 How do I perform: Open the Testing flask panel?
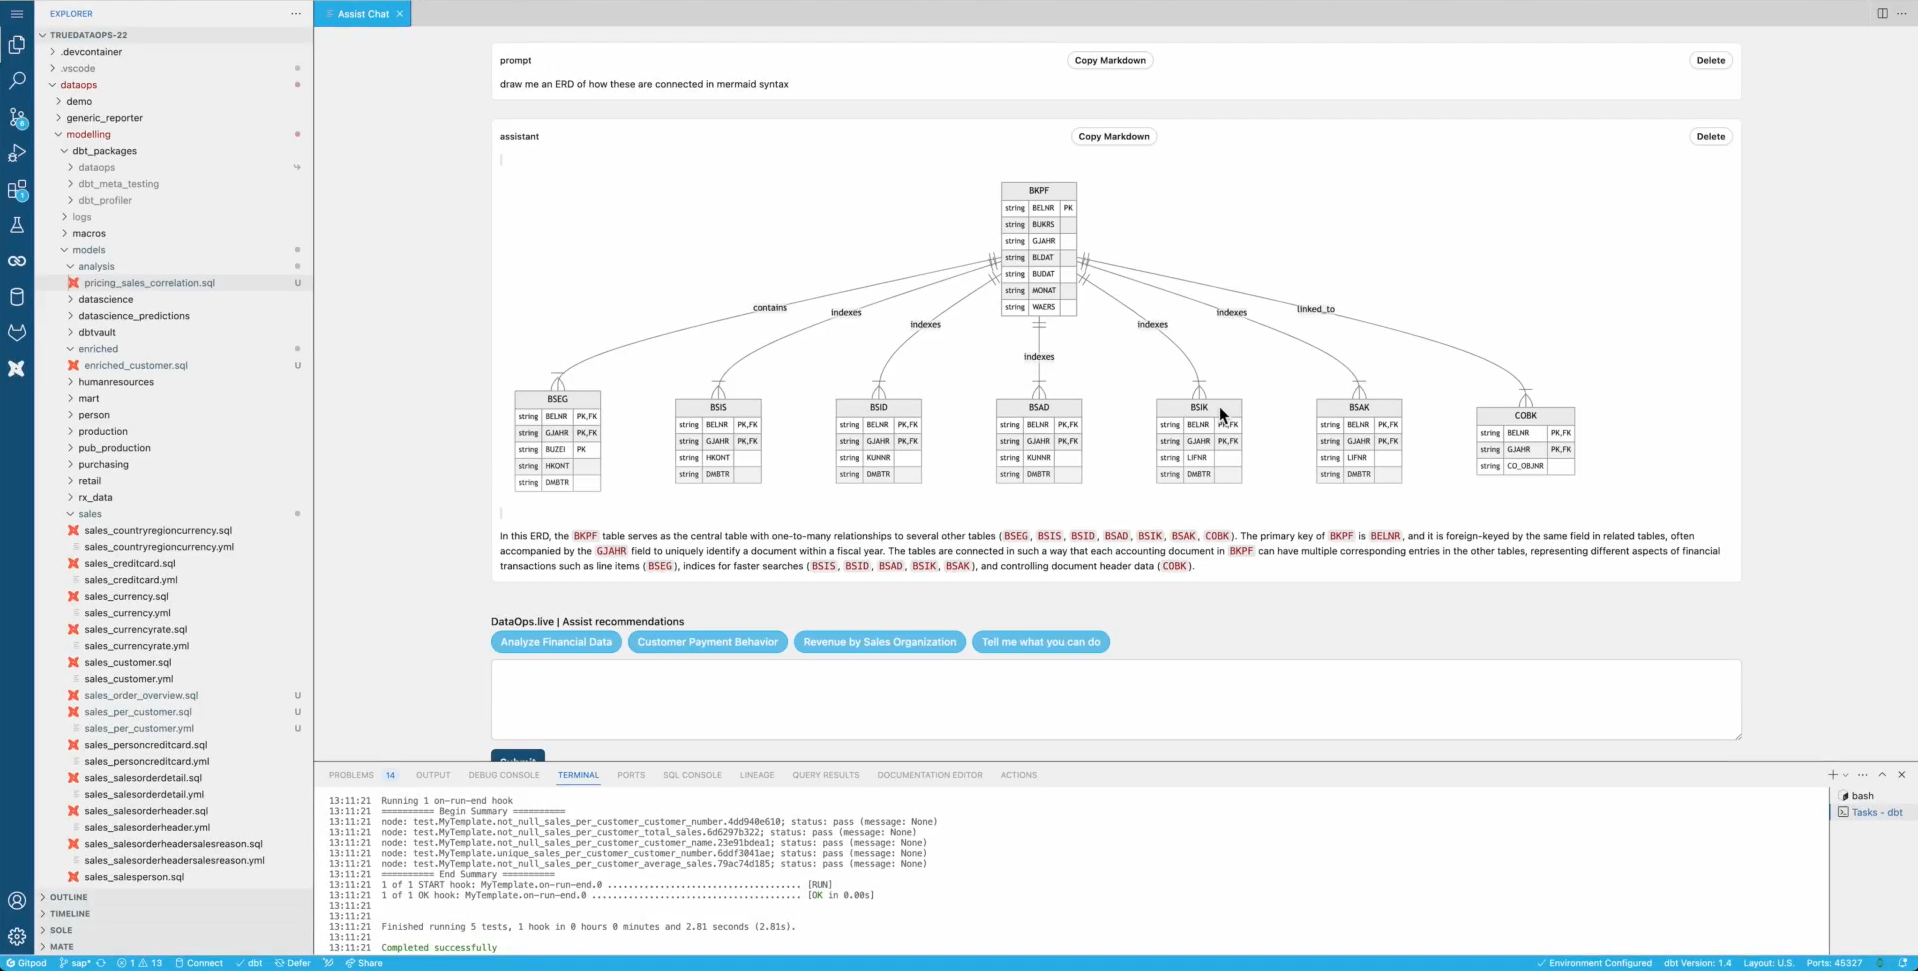(x=17, y=225)
